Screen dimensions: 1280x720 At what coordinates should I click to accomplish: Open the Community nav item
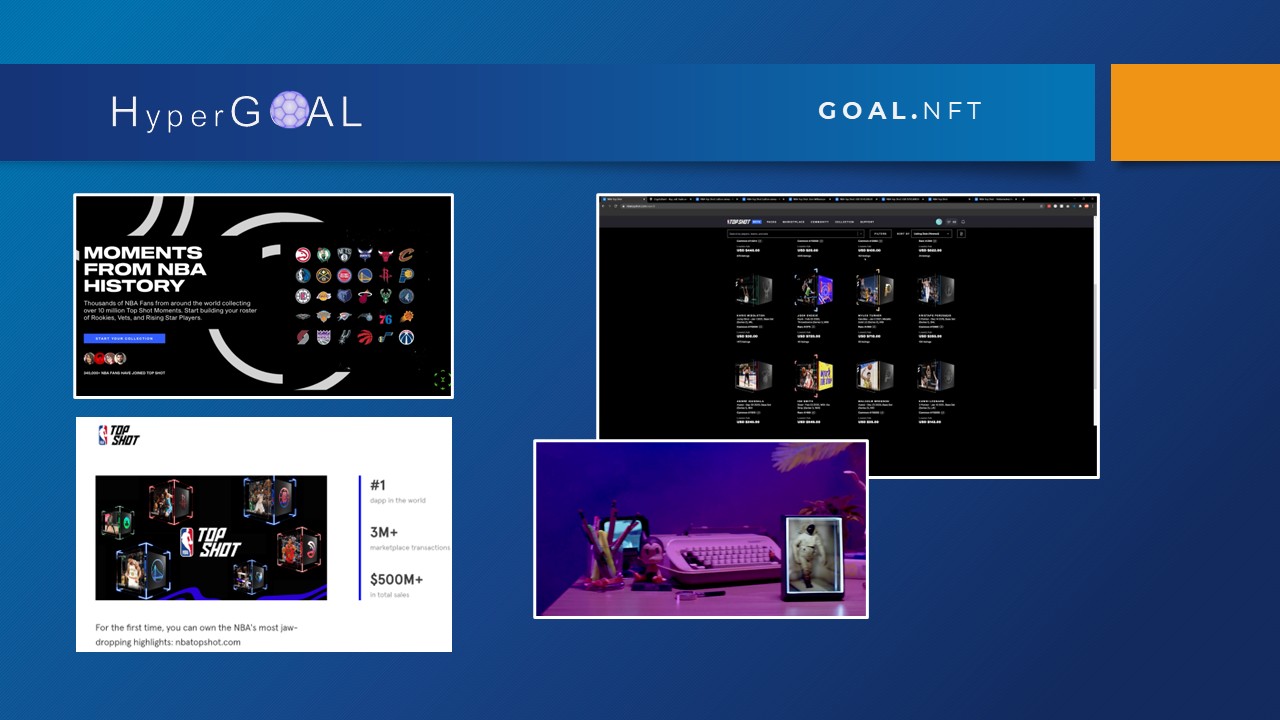[x=819, y=221]
